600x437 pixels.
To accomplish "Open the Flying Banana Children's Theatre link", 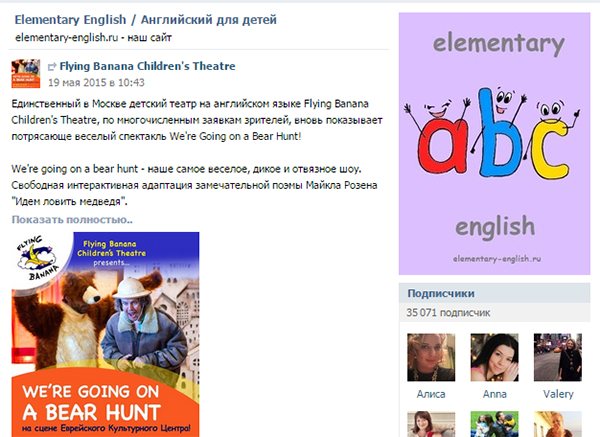I will coord(147,66).
